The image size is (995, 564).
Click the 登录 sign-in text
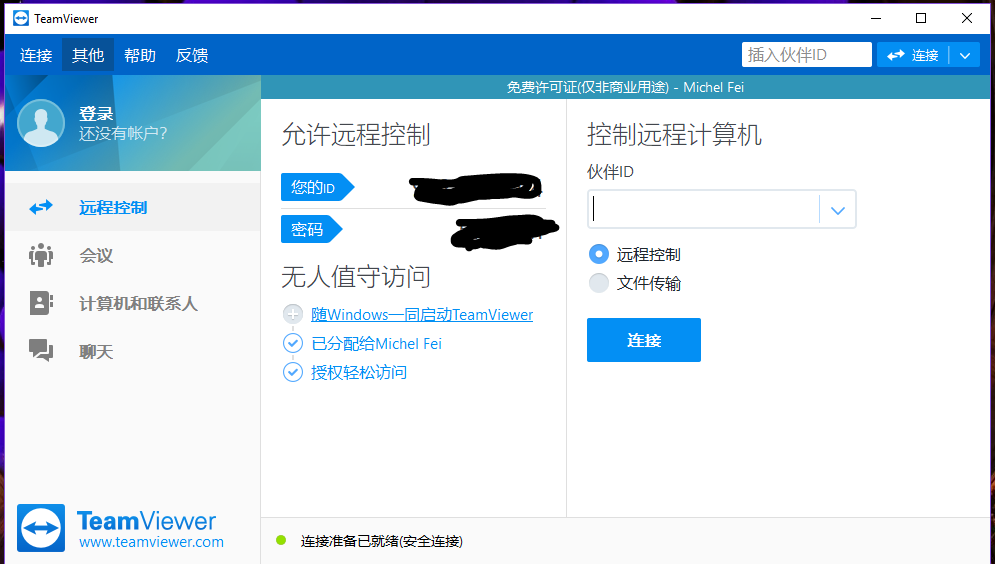click(x=96, y=114)
